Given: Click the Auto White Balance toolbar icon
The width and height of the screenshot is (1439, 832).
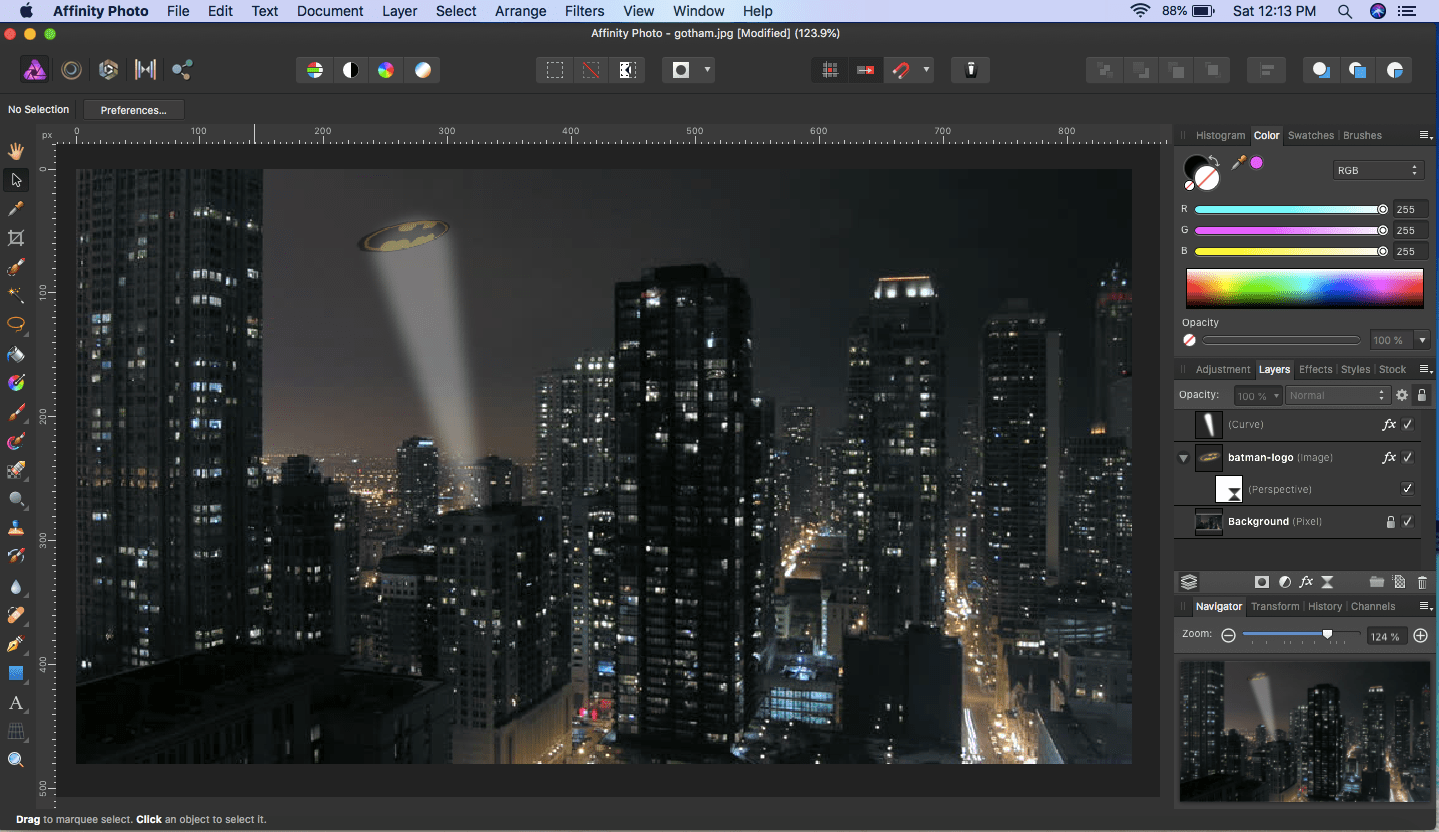Looking at the screenshot, I should point(423,70).
